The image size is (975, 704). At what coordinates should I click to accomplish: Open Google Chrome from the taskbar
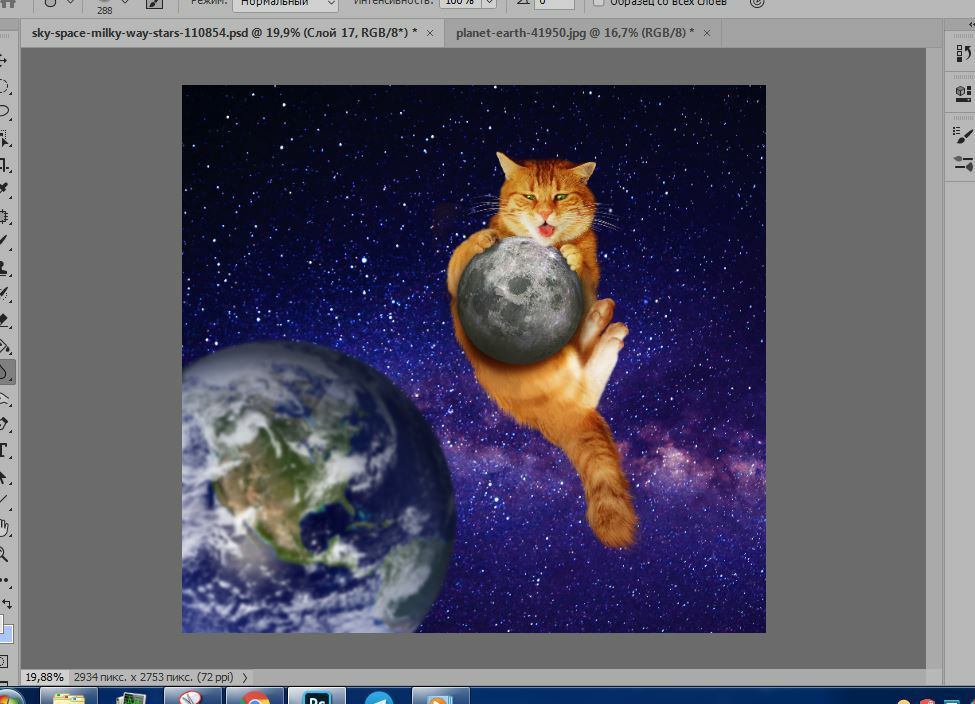tap(255, 697)
